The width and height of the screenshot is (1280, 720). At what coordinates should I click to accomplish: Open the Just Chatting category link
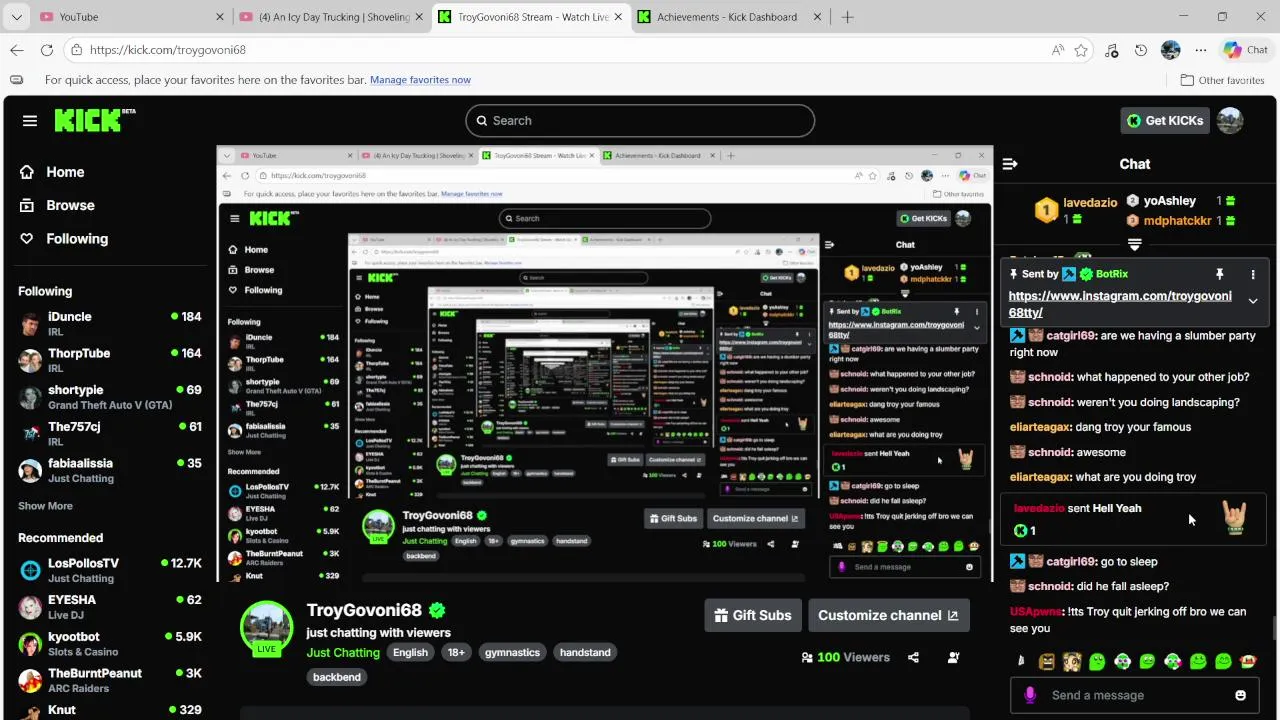point(343,653)
